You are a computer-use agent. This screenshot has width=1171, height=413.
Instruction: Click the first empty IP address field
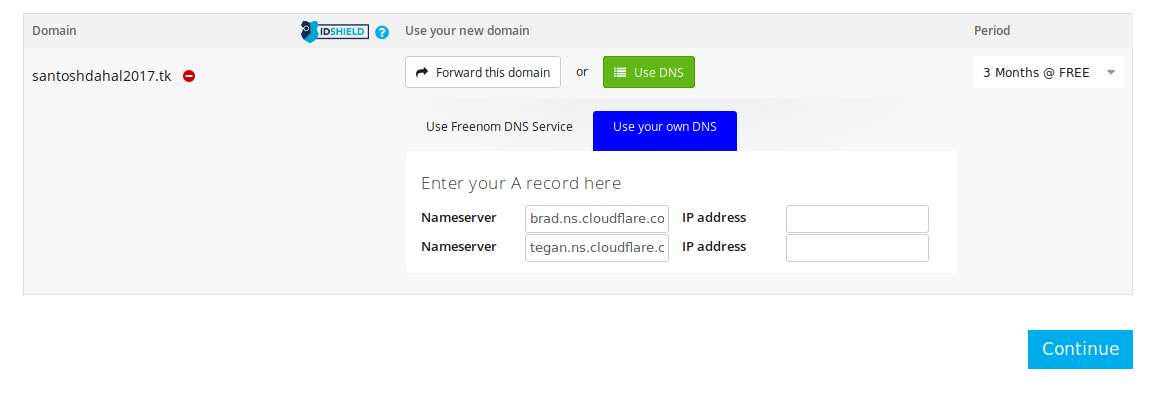tap(857, 219)
